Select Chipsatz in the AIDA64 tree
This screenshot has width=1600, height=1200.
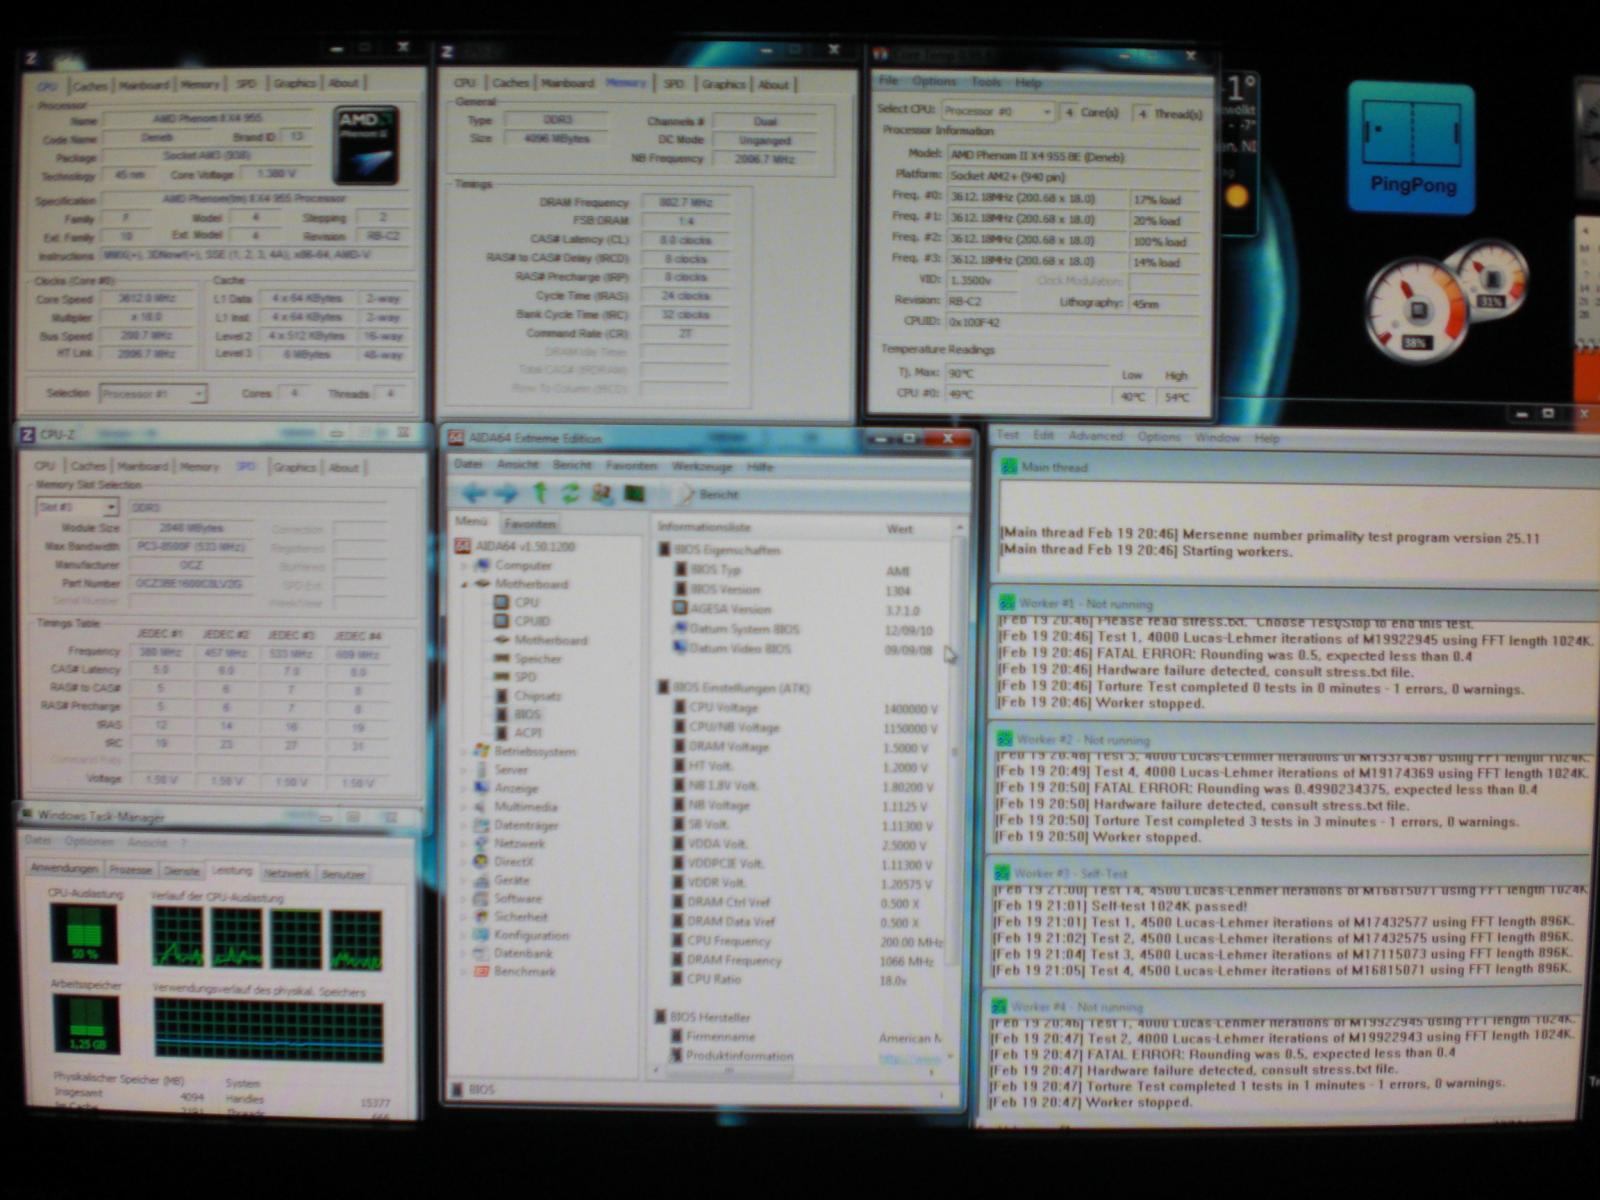click(x=538, y=696)
